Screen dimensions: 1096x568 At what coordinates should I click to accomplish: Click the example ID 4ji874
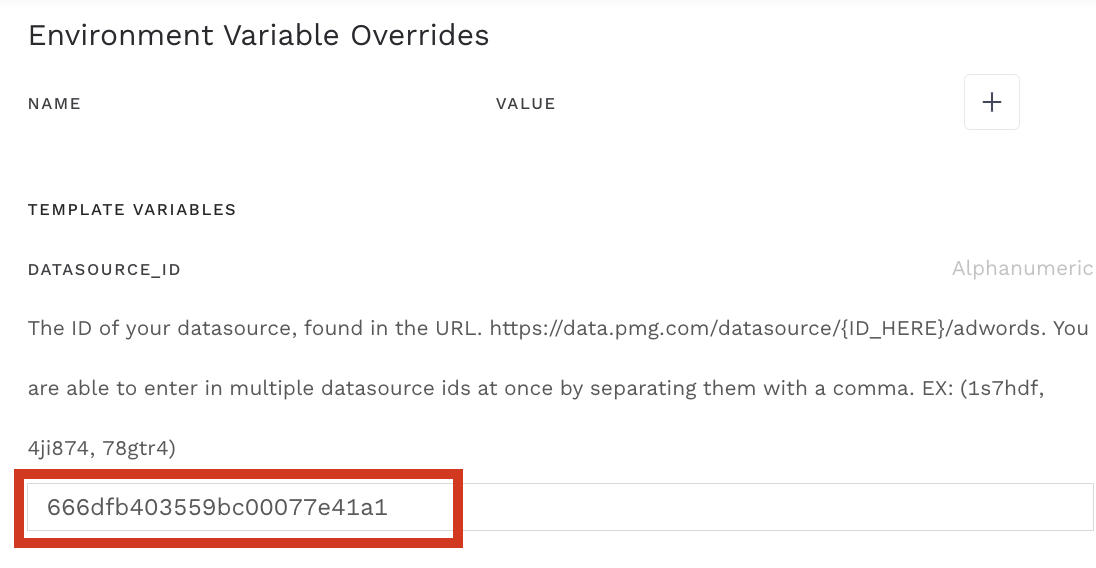[59, 448]
